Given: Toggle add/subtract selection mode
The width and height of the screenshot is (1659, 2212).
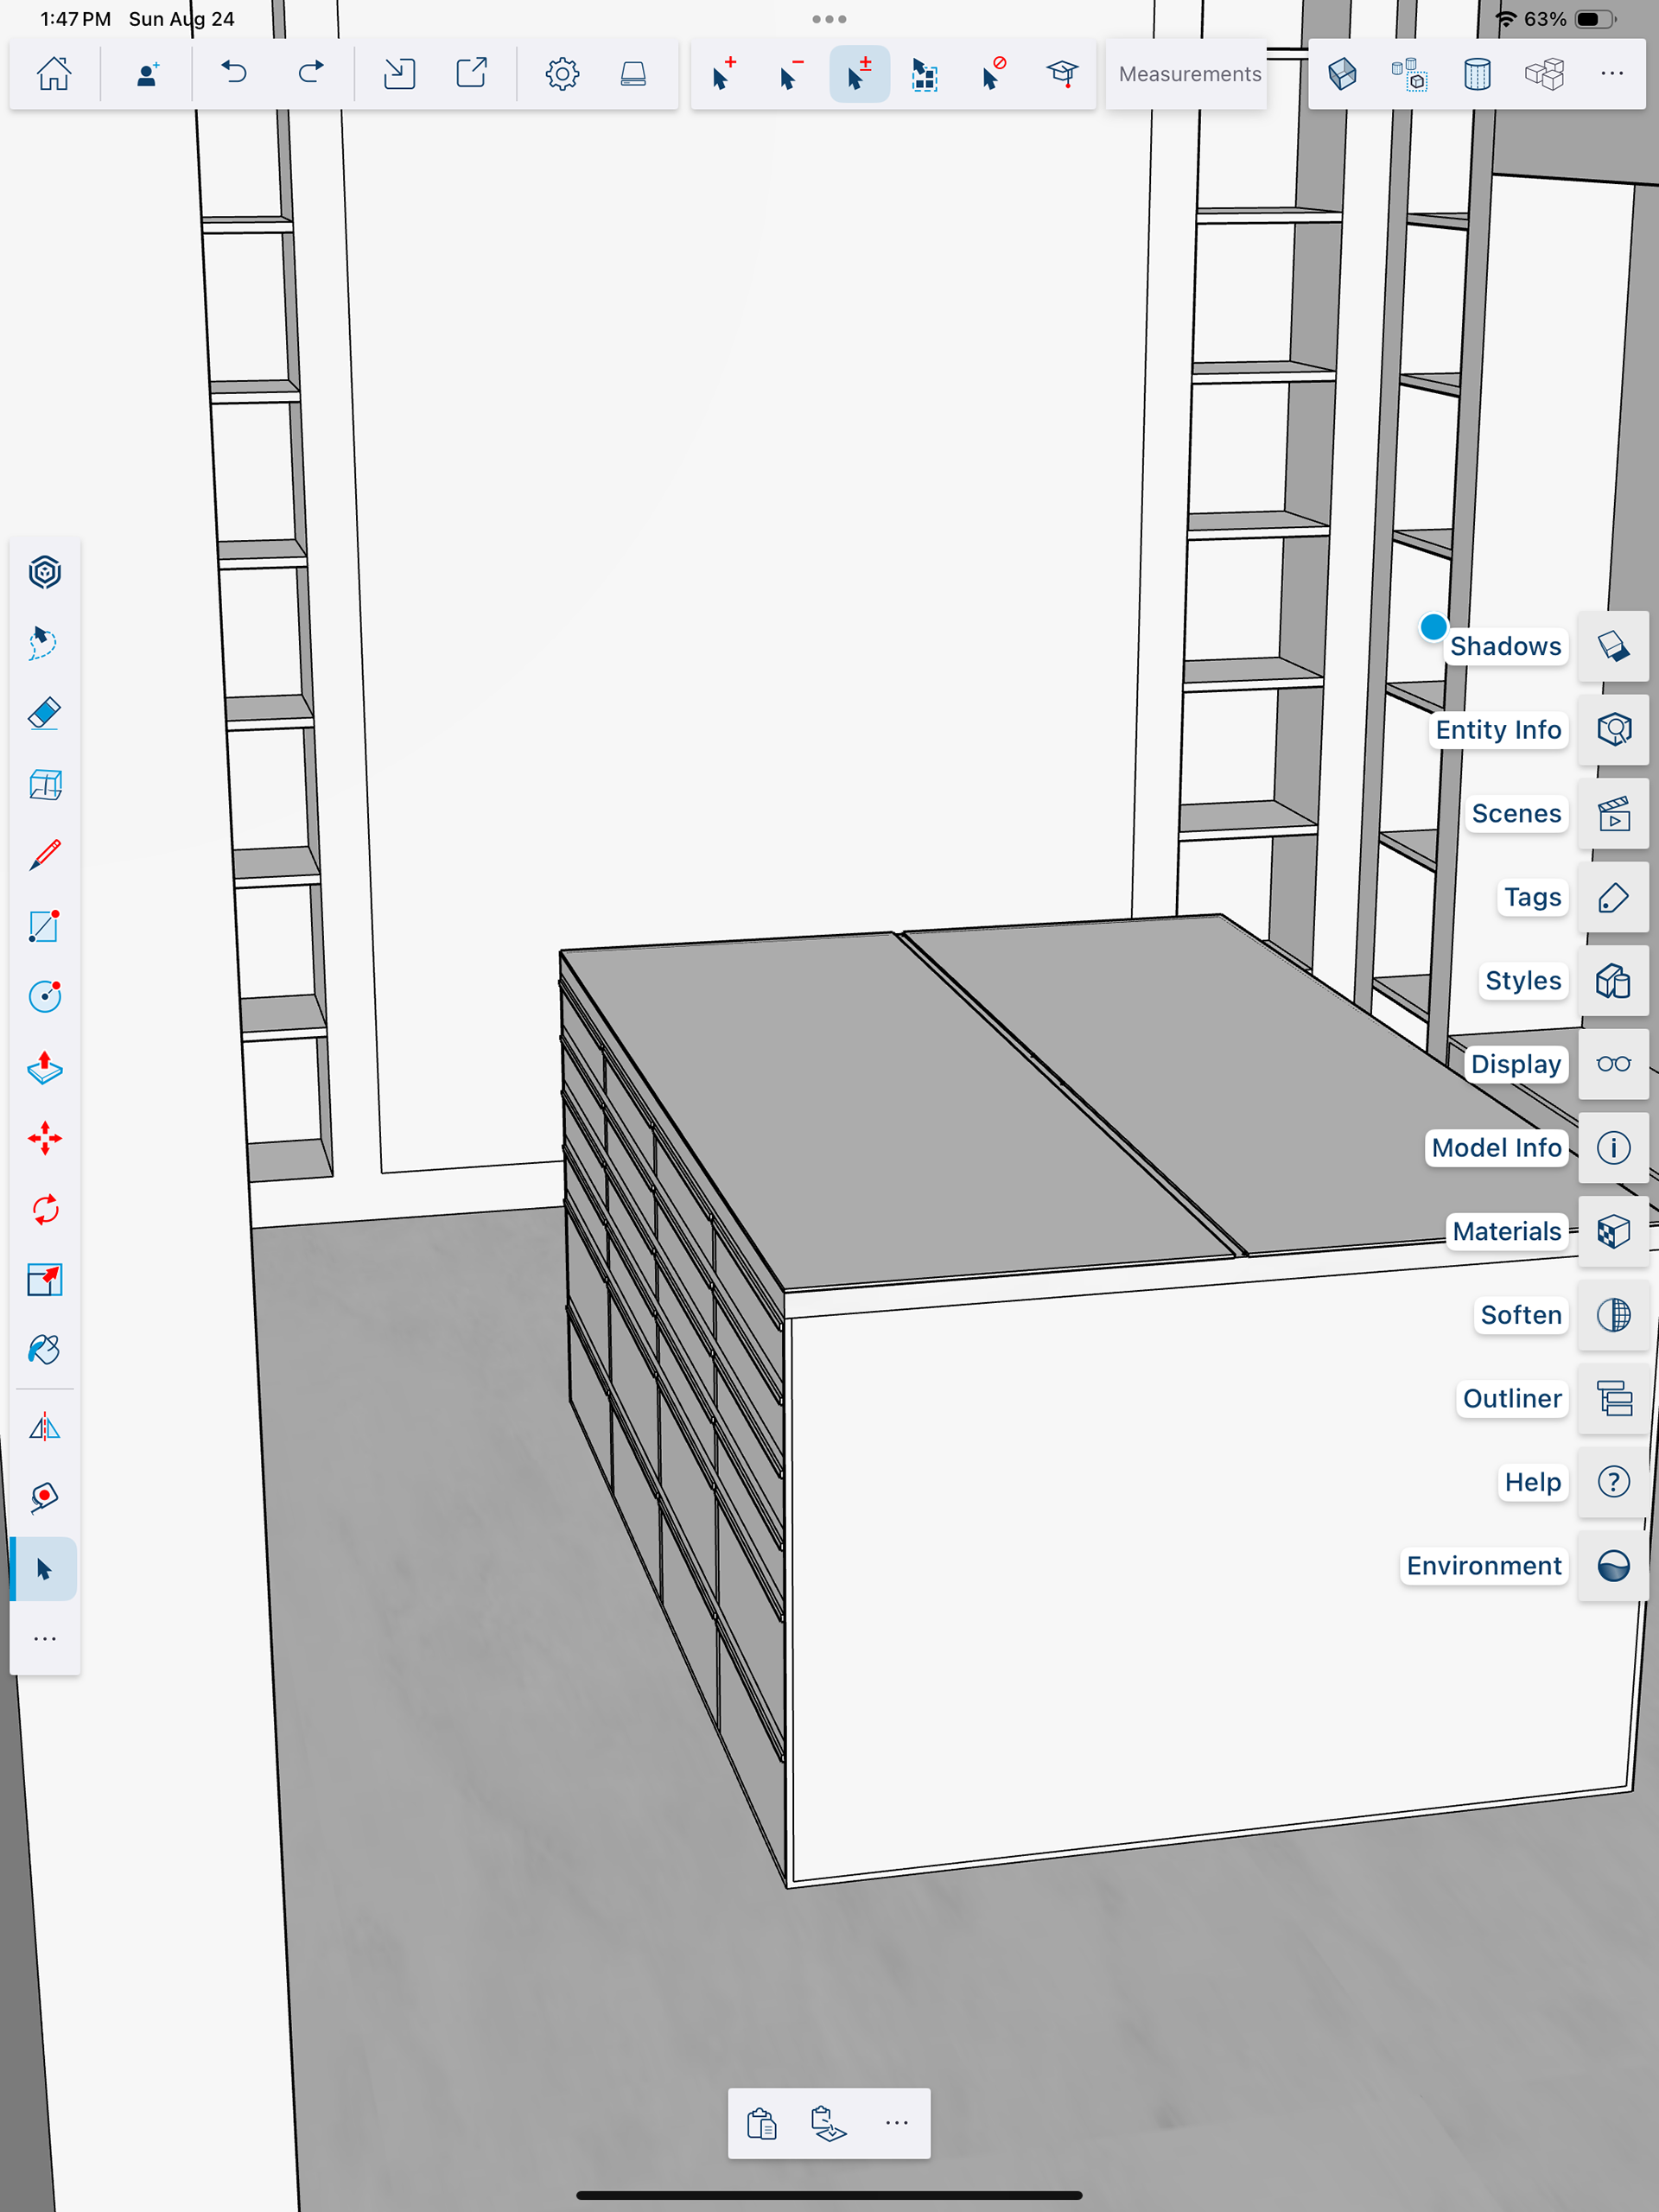Looking at the screenshot, I should [x=859, y=74].
